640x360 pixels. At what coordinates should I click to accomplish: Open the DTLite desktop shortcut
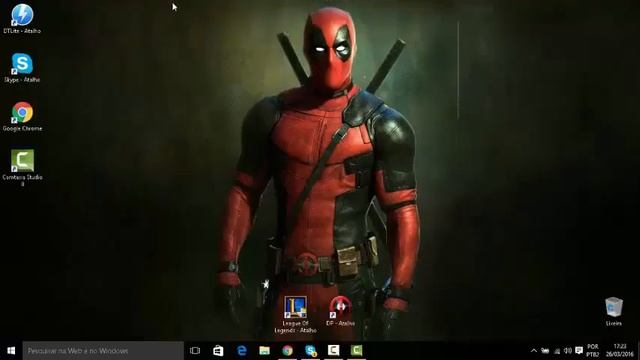22,18
